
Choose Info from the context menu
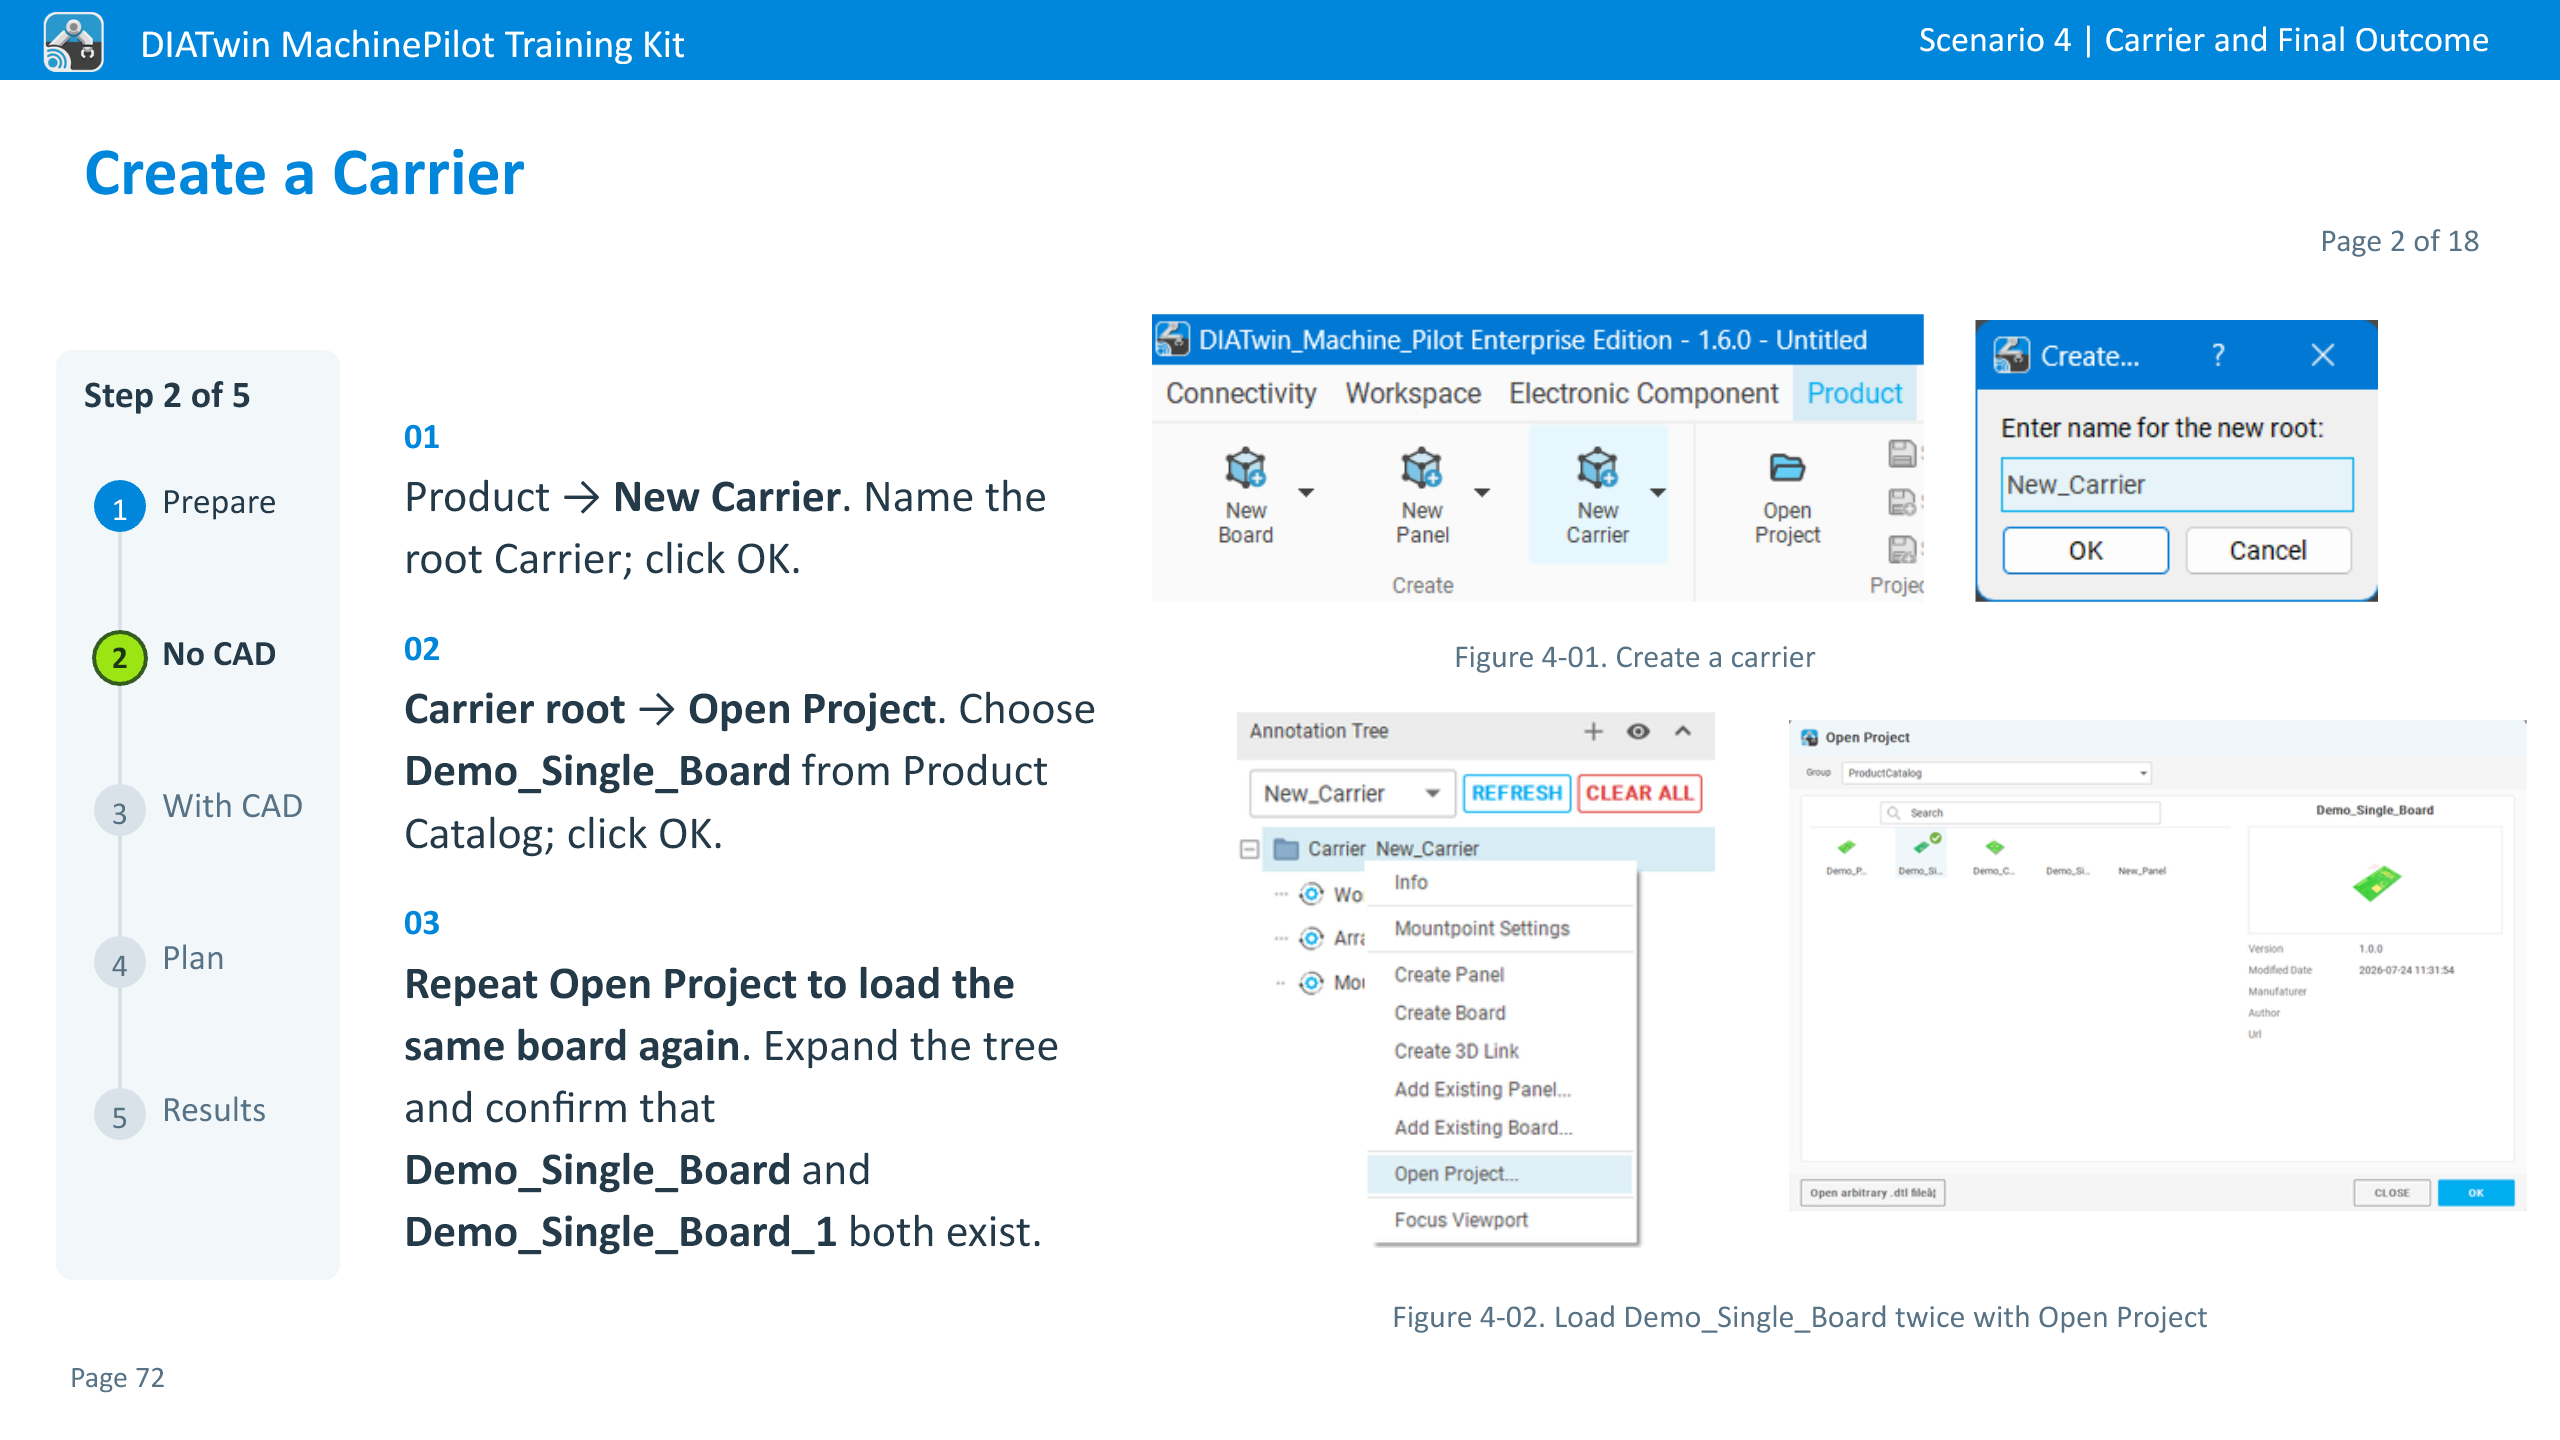[1500, 883]
